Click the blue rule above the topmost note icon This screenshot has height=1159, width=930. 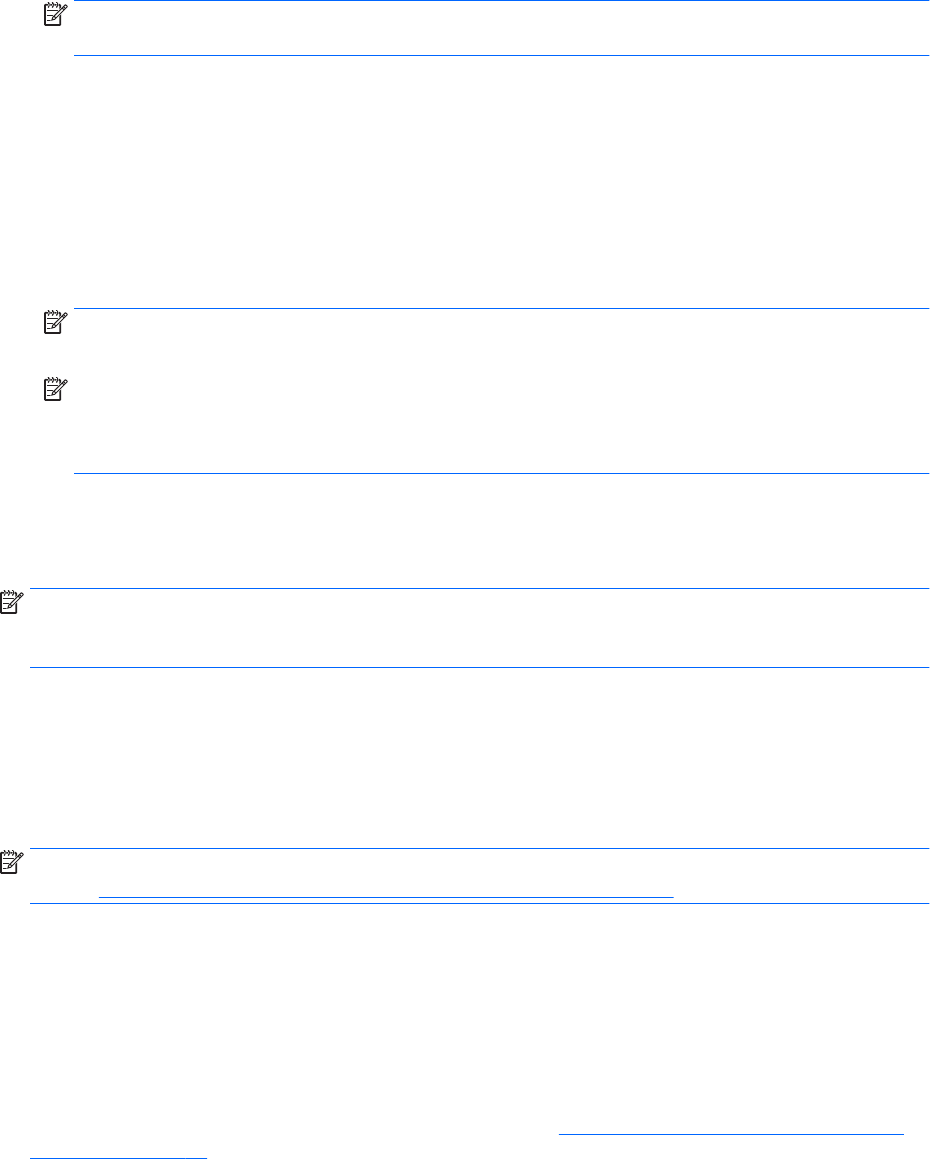coord(500,1)
